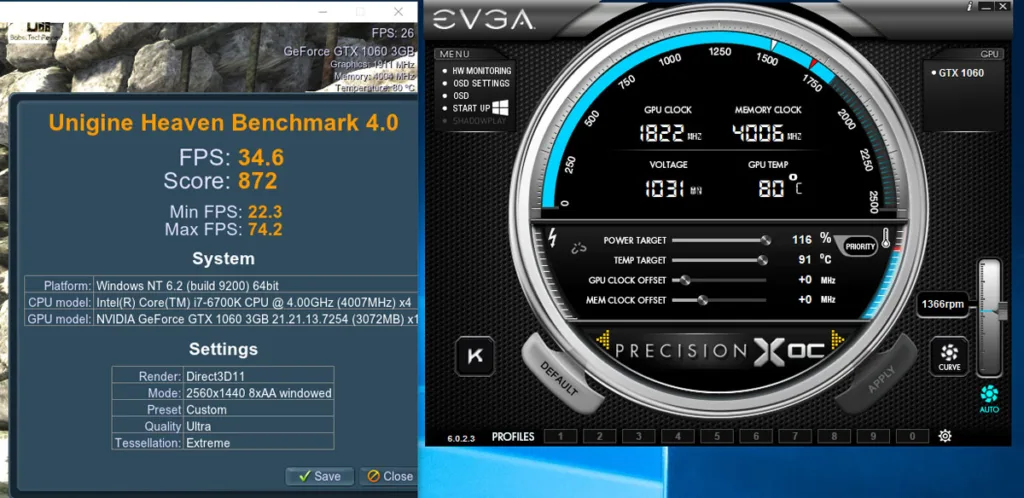Click the VOLTAGE 1031 readout
This screenshot has width=1024, height=498.
(x=673, y=189)
